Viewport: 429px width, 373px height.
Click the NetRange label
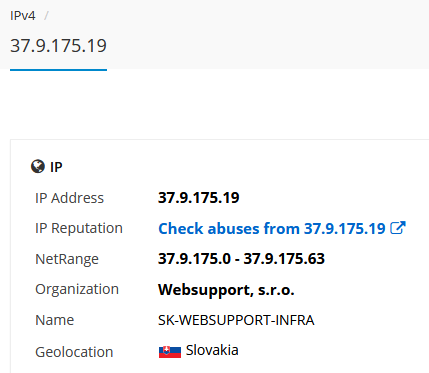click(67, 259)
